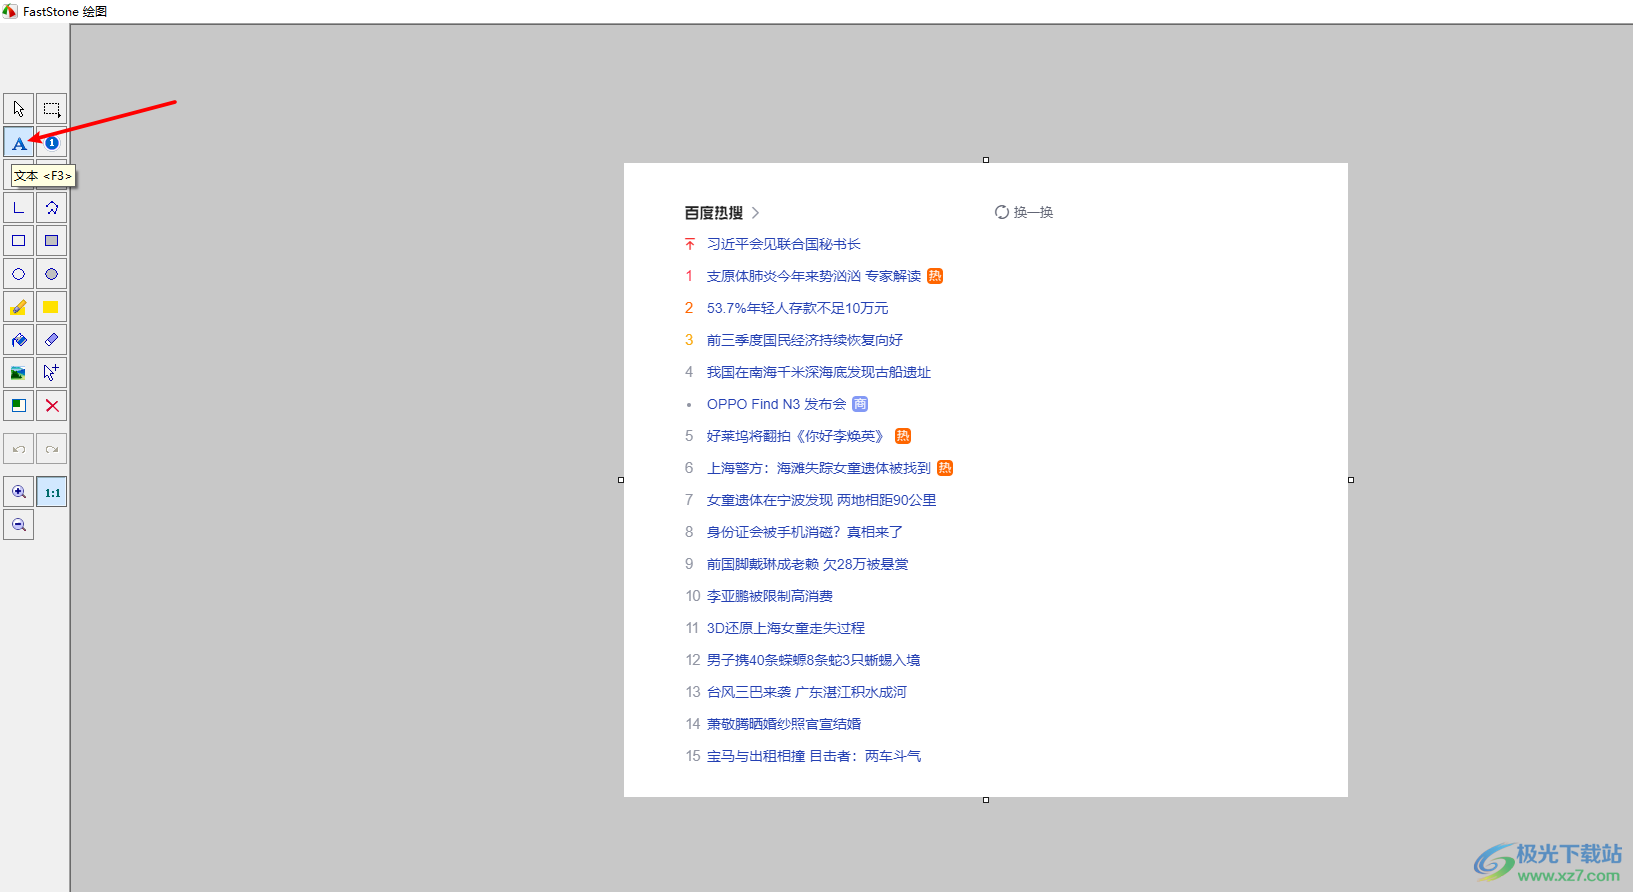Click the zoom out magnifier
The height and width of the screenshot is (892, 1633).
click(19, 525)
